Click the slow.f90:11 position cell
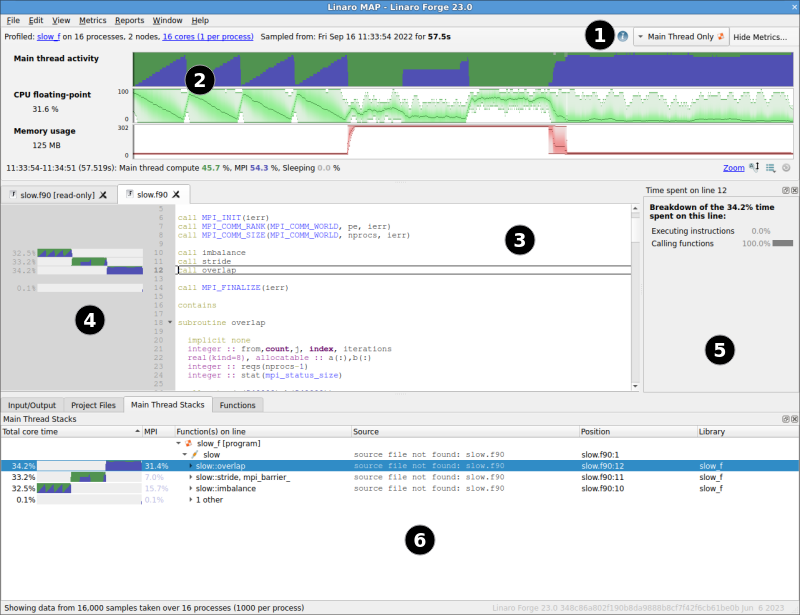This screenshot has width=800, height=615. 603,477
